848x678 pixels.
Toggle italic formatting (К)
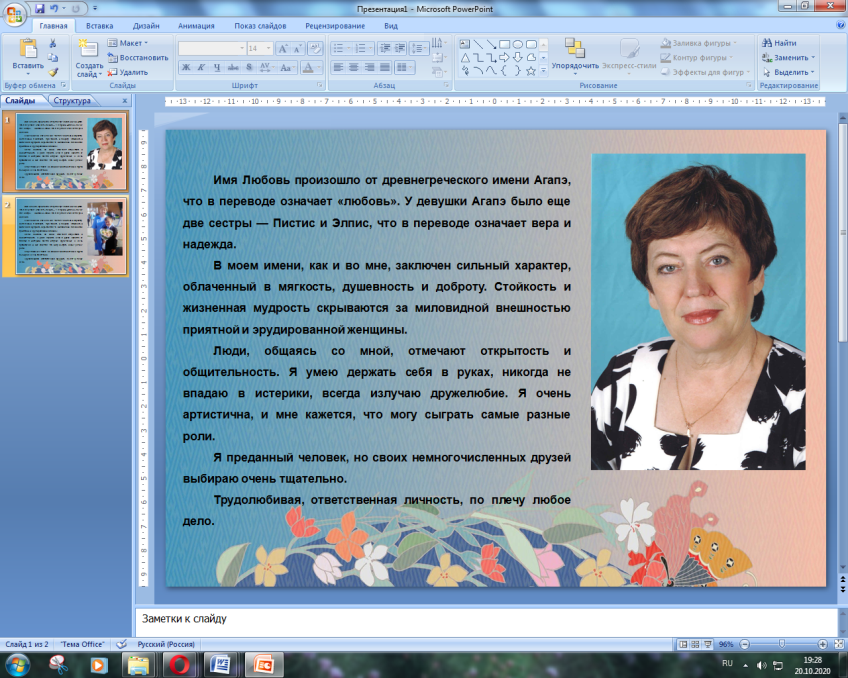click(x=201, y=67)
